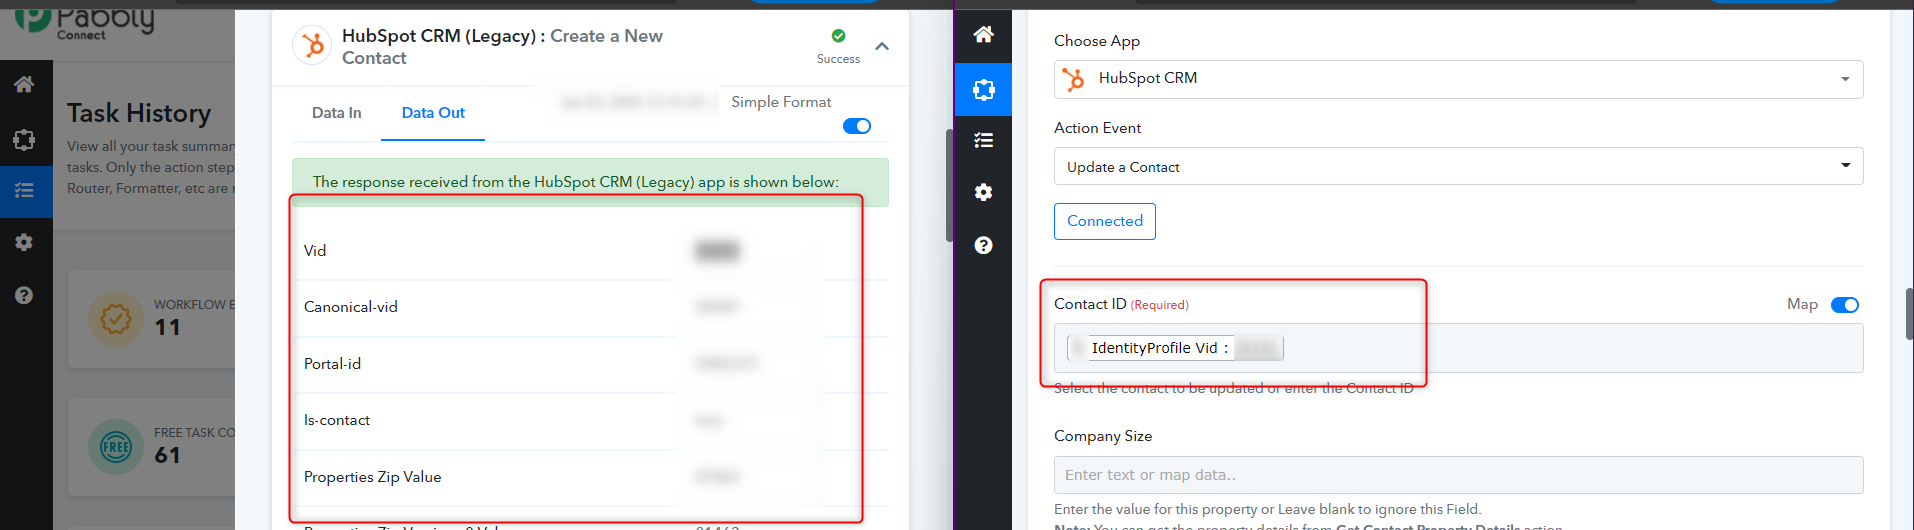Switch to Data Out tab
1914x530 pixels.
(x=433, y=113)
